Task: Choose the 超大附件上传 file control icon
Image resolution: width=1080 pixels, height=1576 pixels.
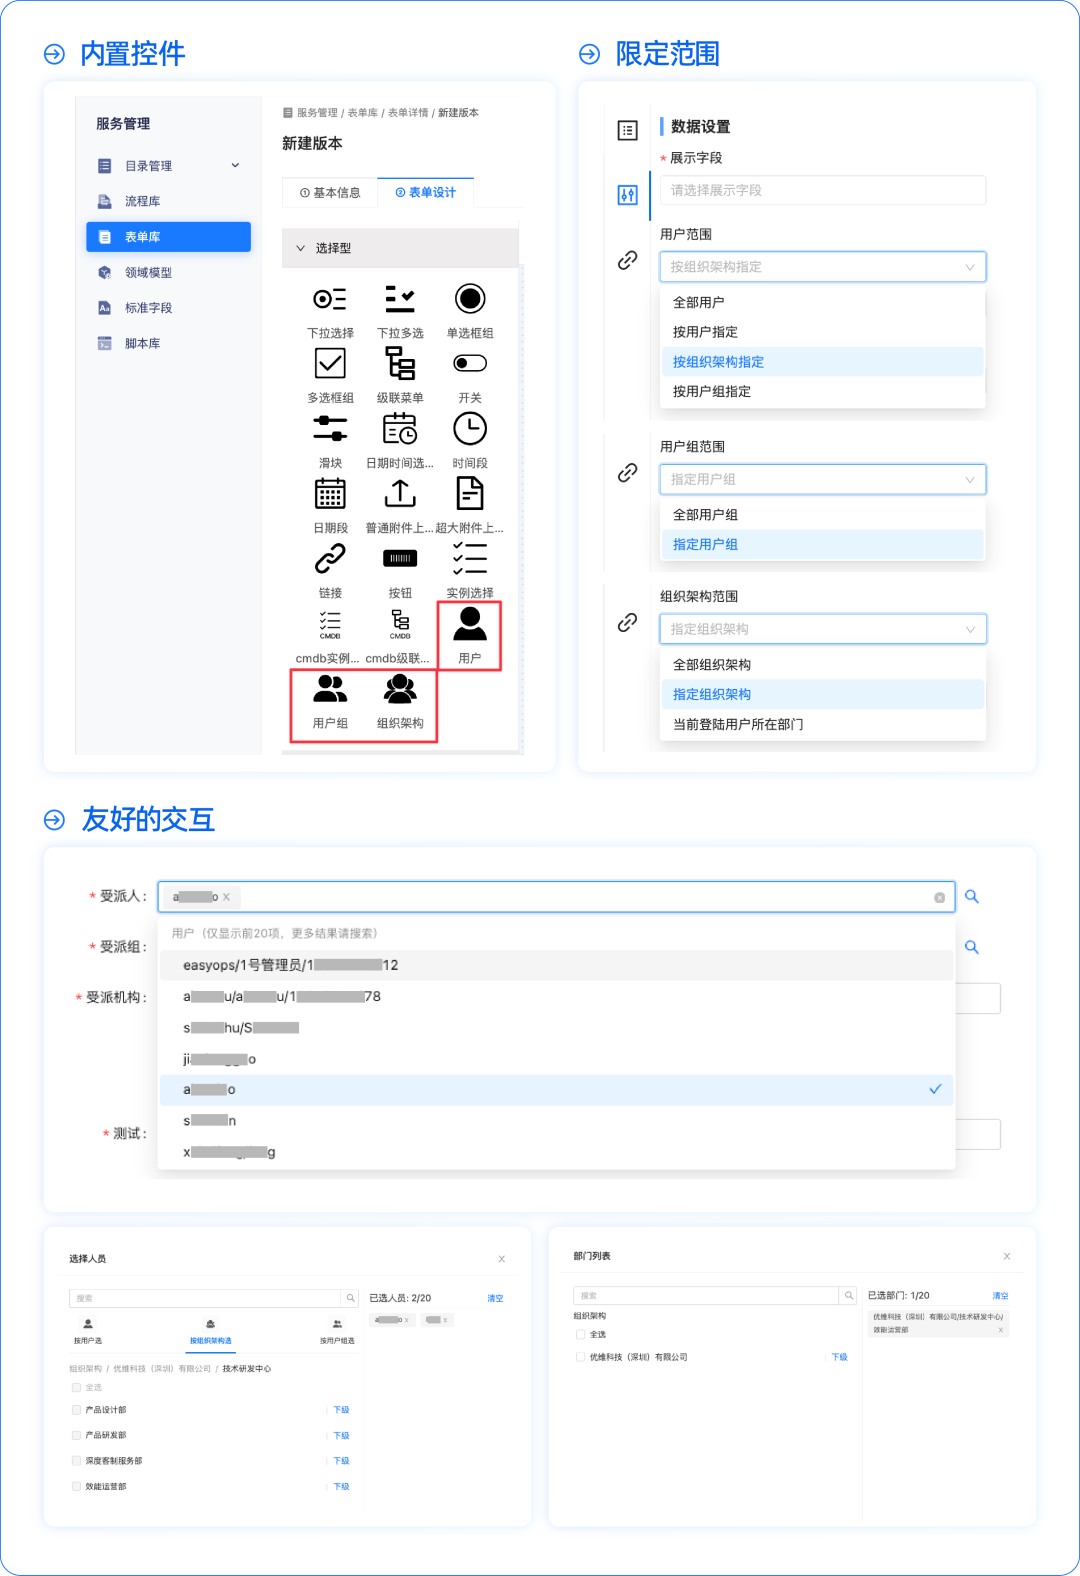Action: pos(470,493)
